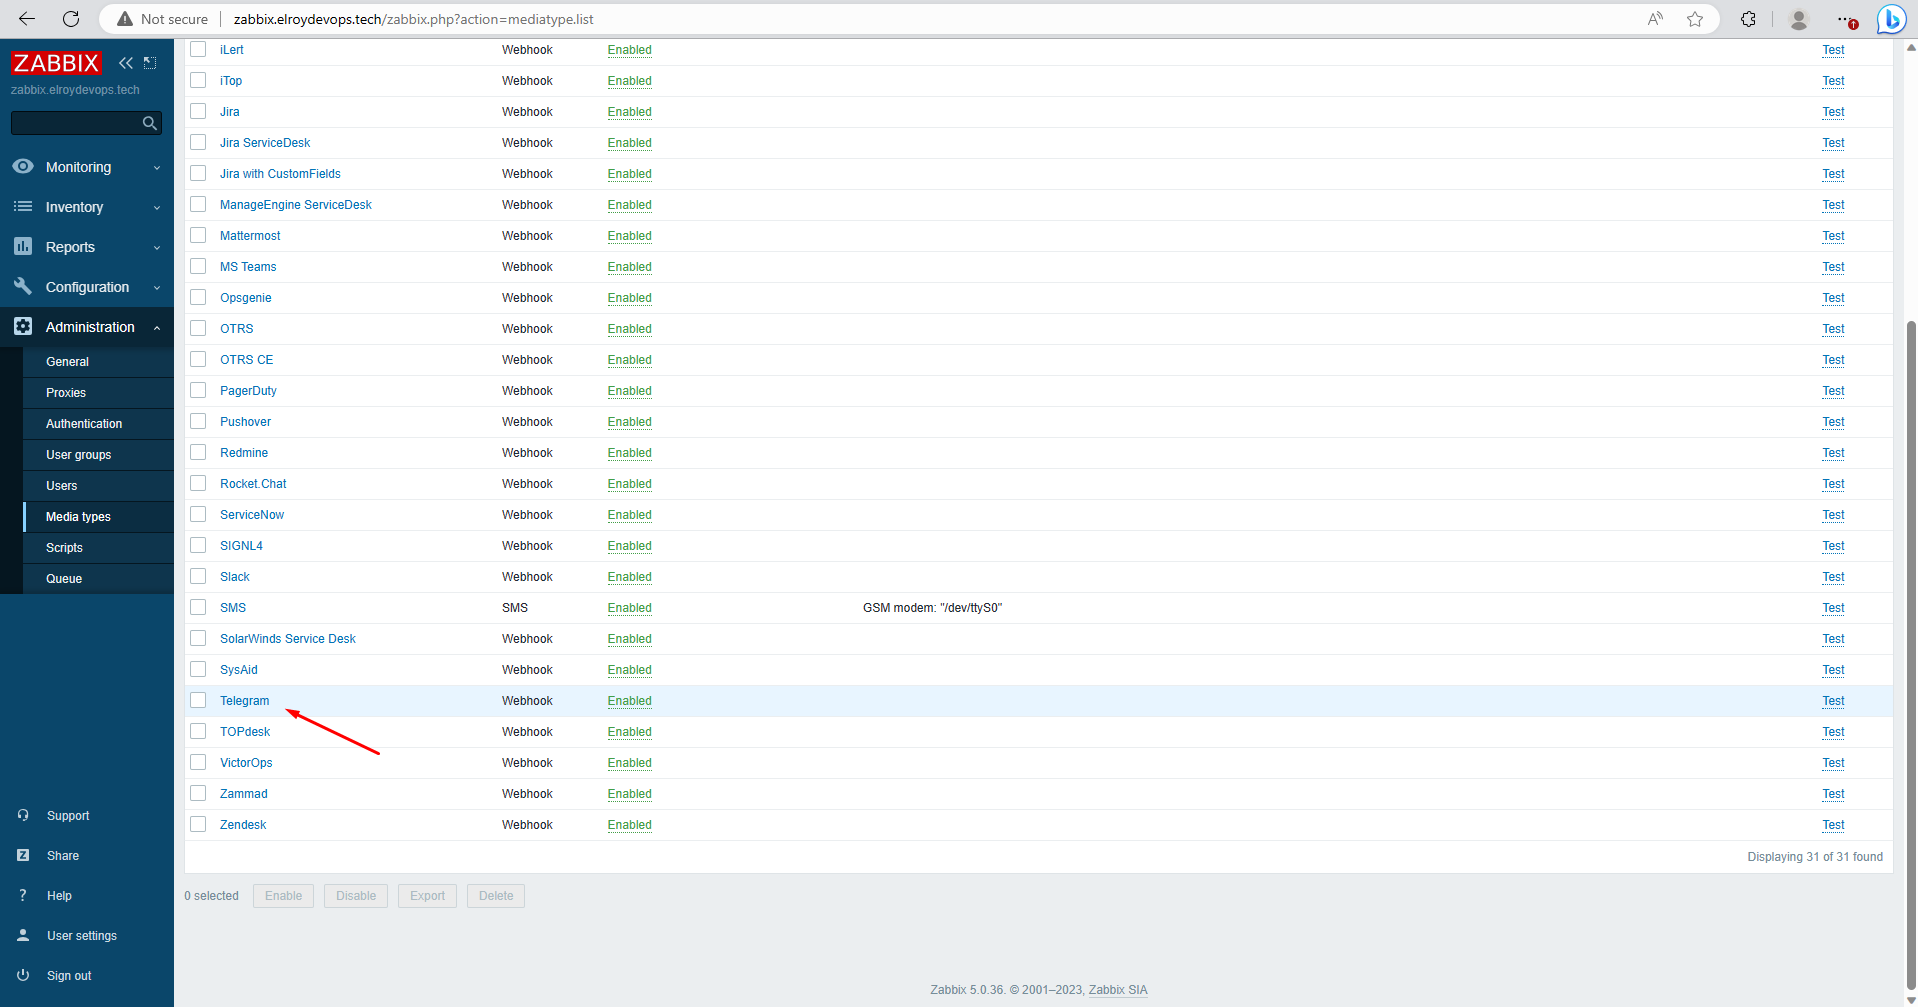Check the Mattermost row checkbox
Viewport: 1918px width, 1007px height.
[x=198, y=235]
